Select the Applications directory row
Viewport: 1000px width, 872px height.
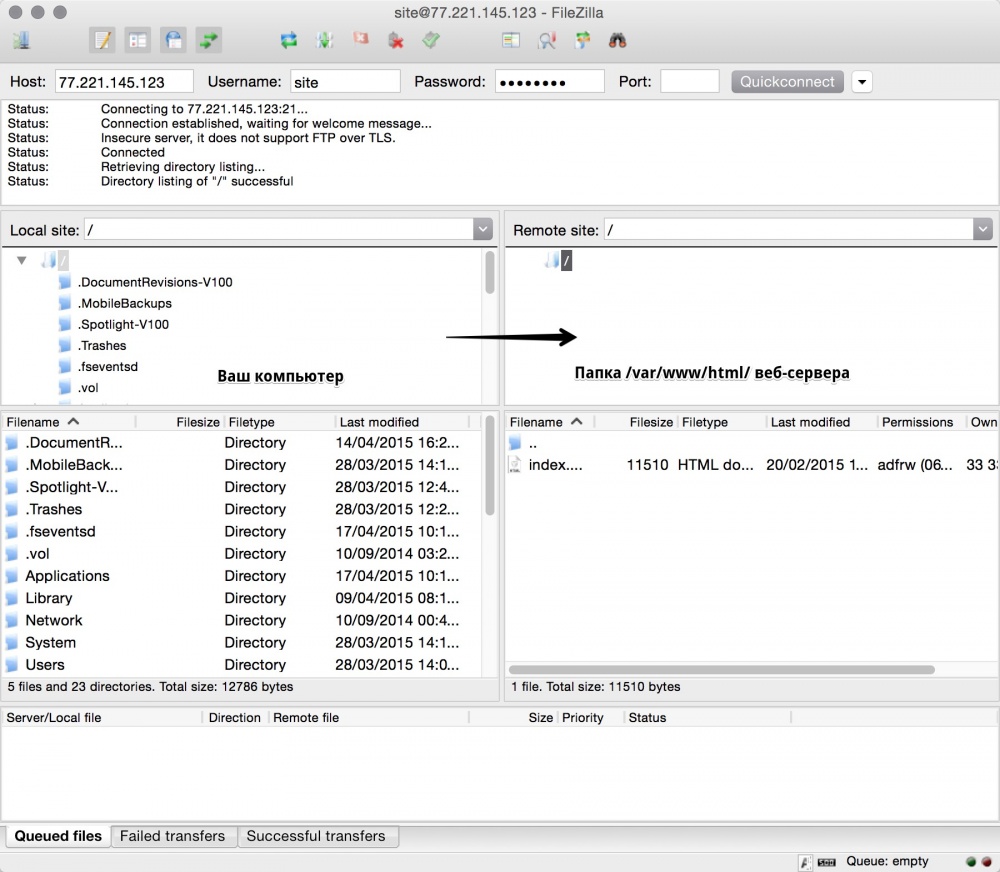[242, 576]
